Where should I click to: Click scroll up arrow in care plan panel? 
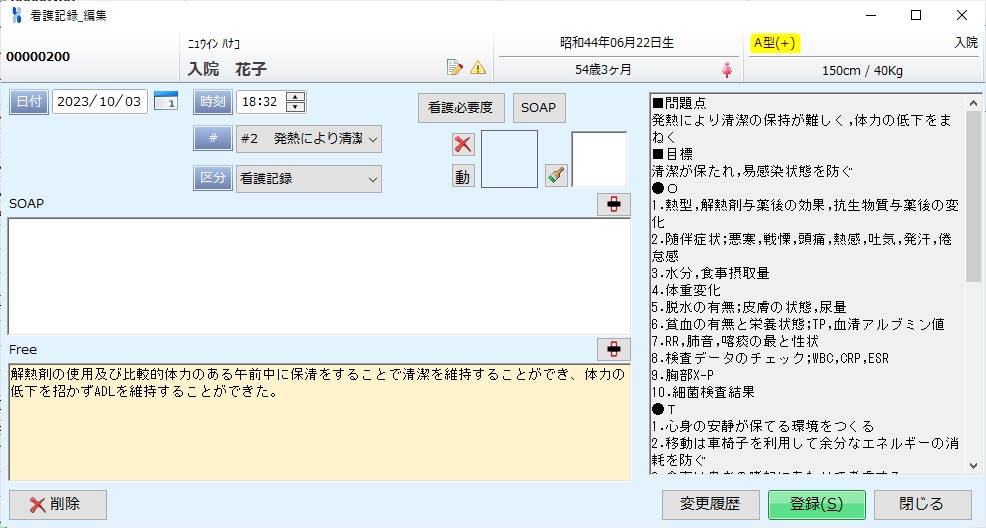tap(973, 102)
